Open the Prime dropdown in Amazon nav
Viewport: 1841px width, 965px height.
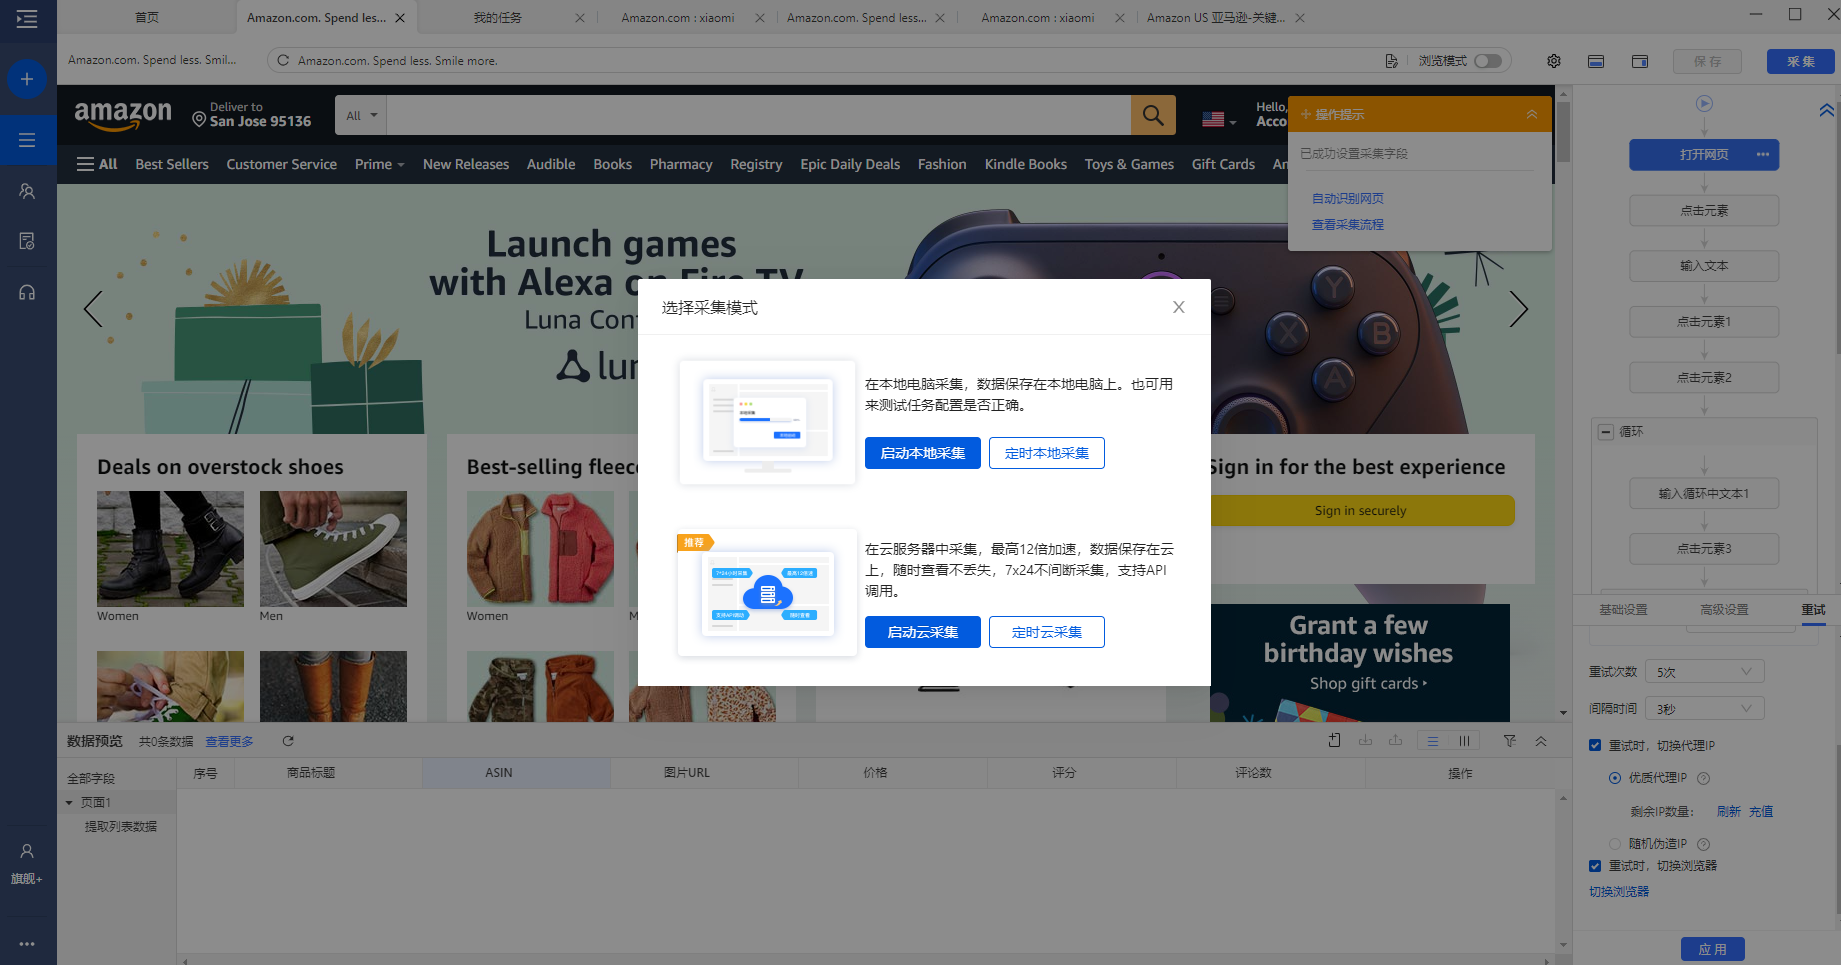click(379, 164)
